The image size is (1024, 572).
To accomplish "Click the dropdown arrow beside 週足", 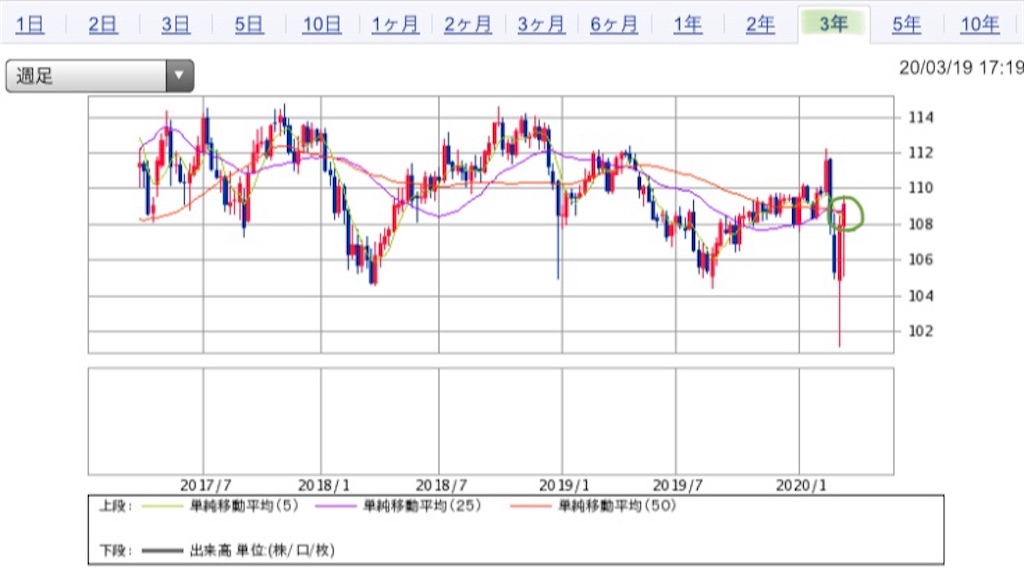I will (x=179, y=76).
